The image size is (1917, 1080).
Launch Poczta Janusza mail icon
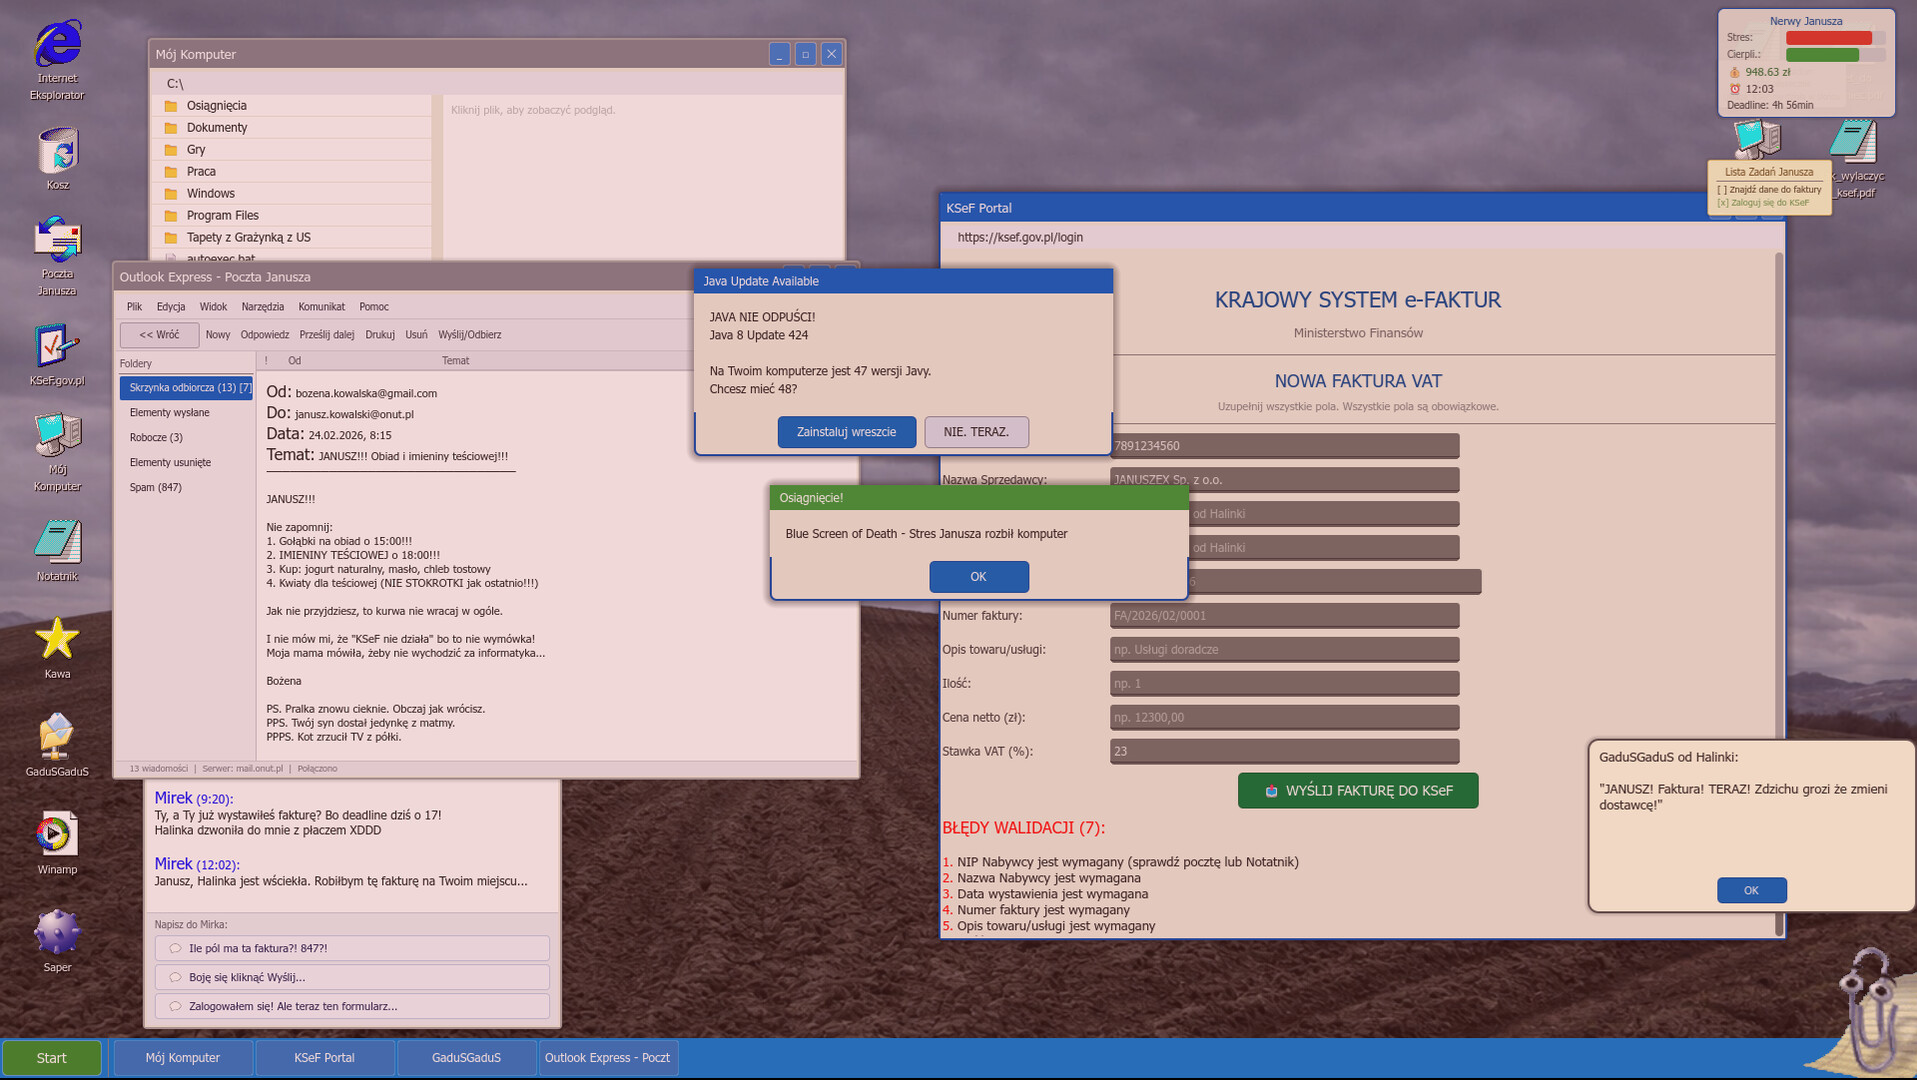click(x=57, y=241)
